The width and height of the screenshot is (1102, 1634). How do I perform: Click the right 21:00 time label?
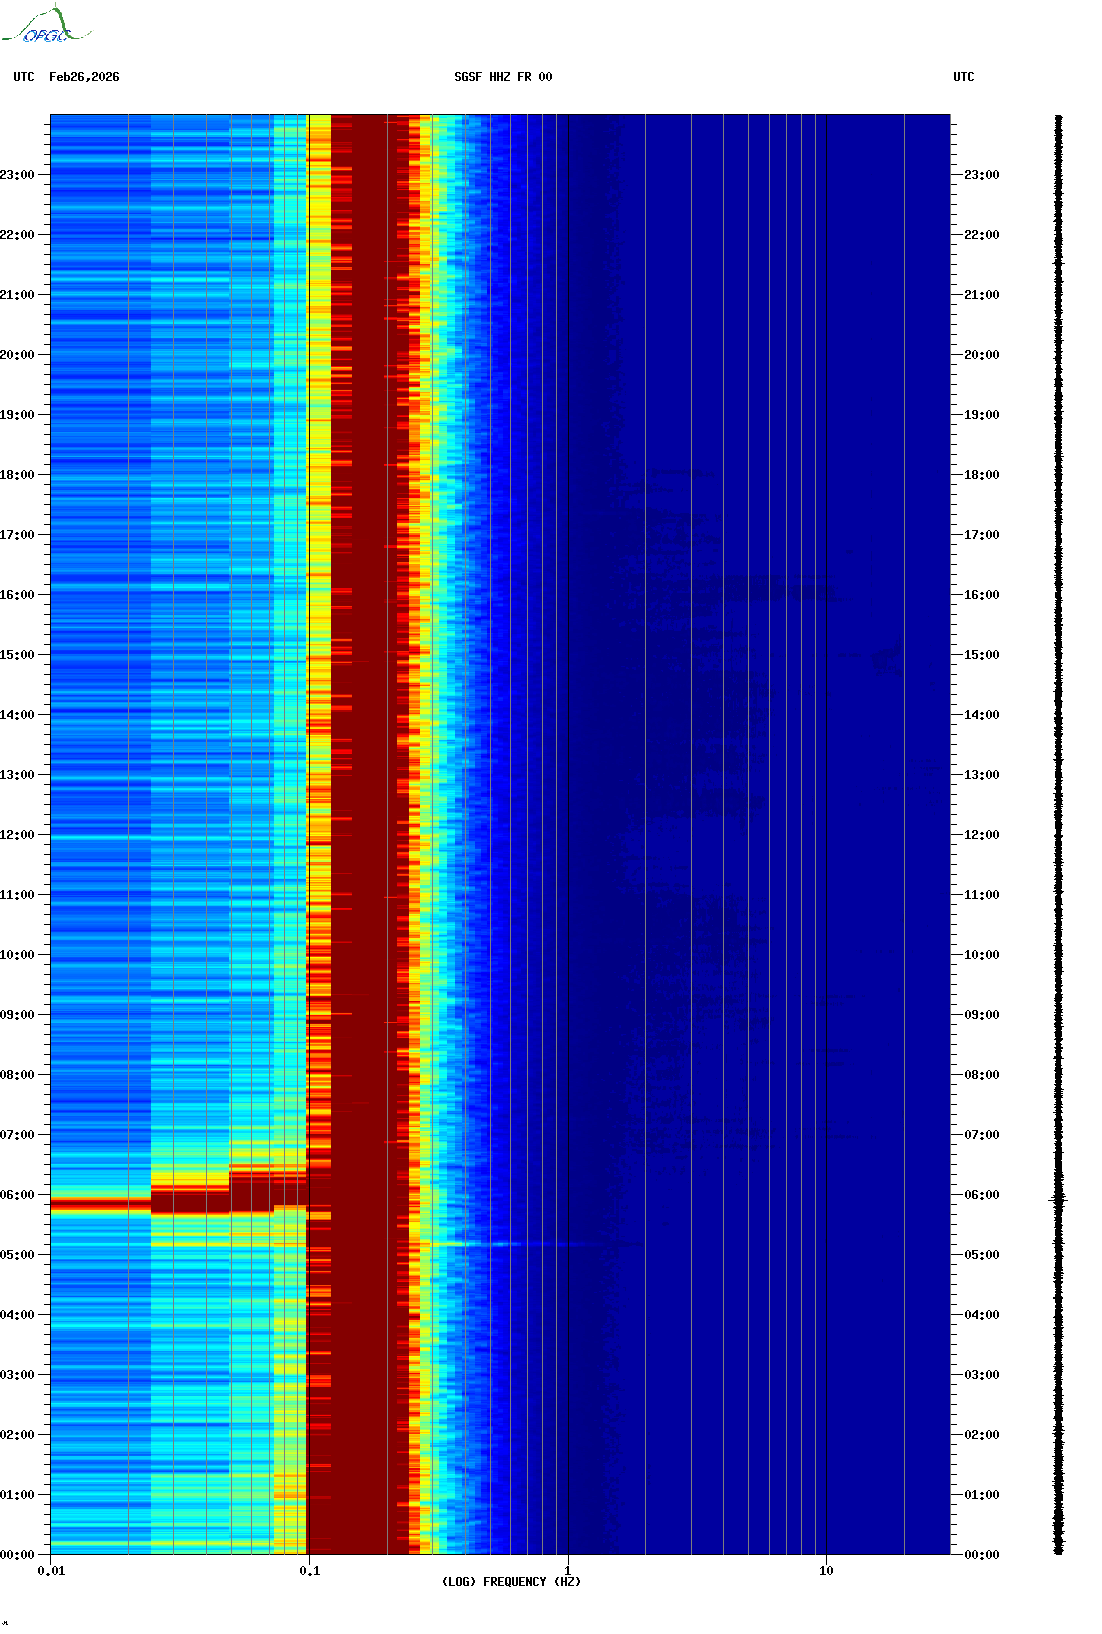[x=982, y=295]
